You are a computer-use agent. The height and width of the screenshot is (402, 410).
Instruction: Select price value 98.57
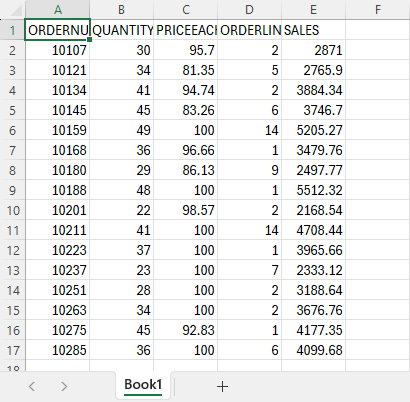[186, 210]
